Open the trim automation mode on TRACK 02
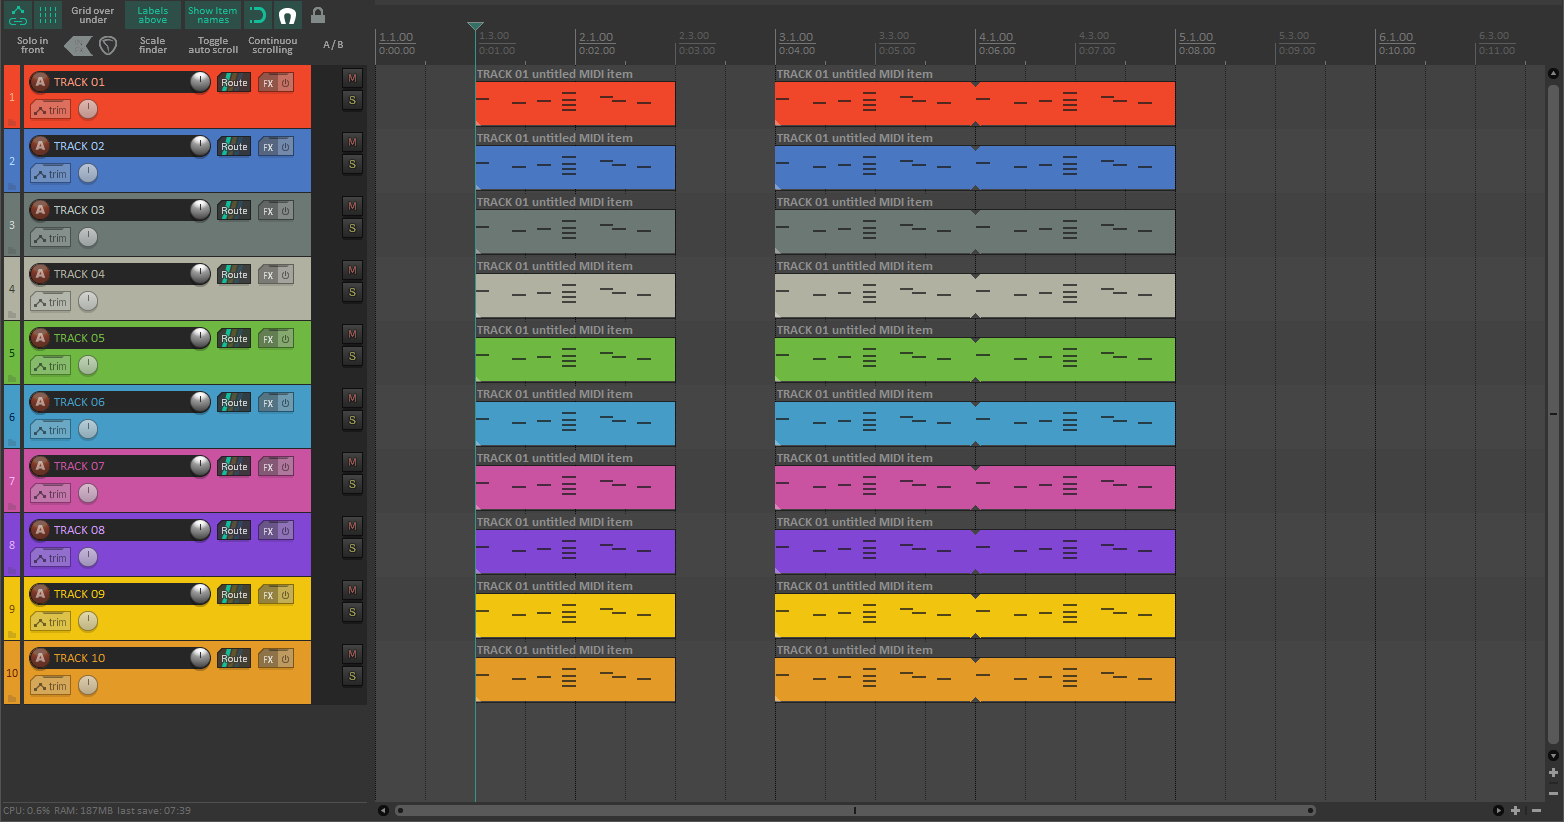Viewport: 1564px width, 822px height. pos(51,174)
